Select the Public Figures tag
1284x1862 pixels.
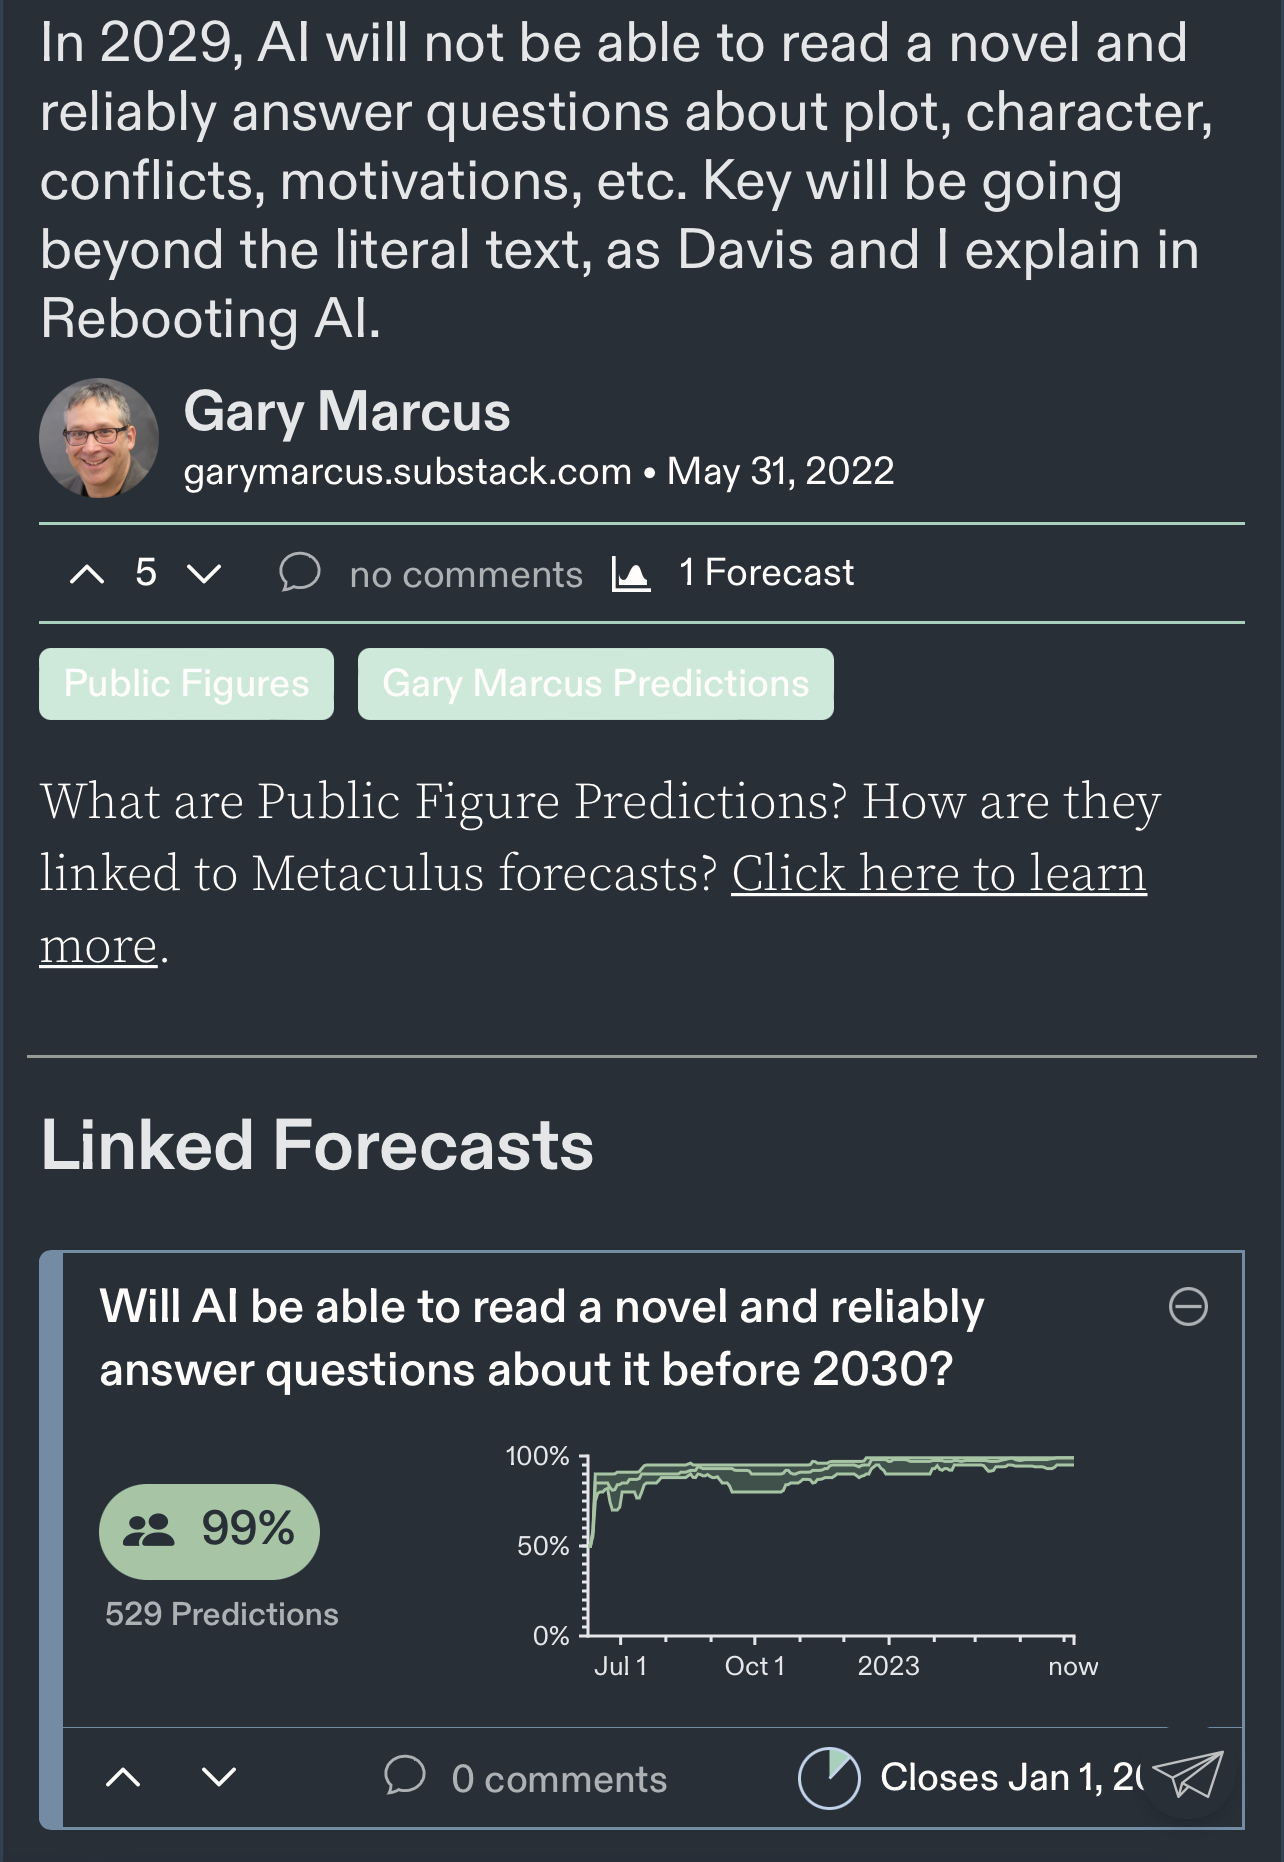click(x=186, y=684)
